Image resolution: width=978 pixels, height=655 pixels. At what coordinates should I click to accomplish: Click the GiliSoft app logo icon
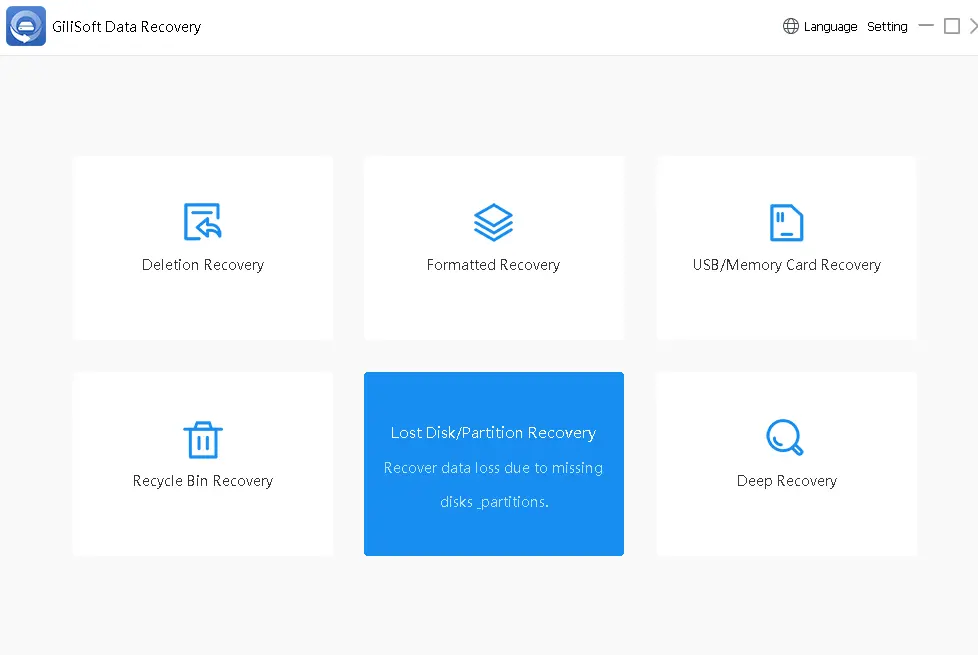[x=26, y=27]
